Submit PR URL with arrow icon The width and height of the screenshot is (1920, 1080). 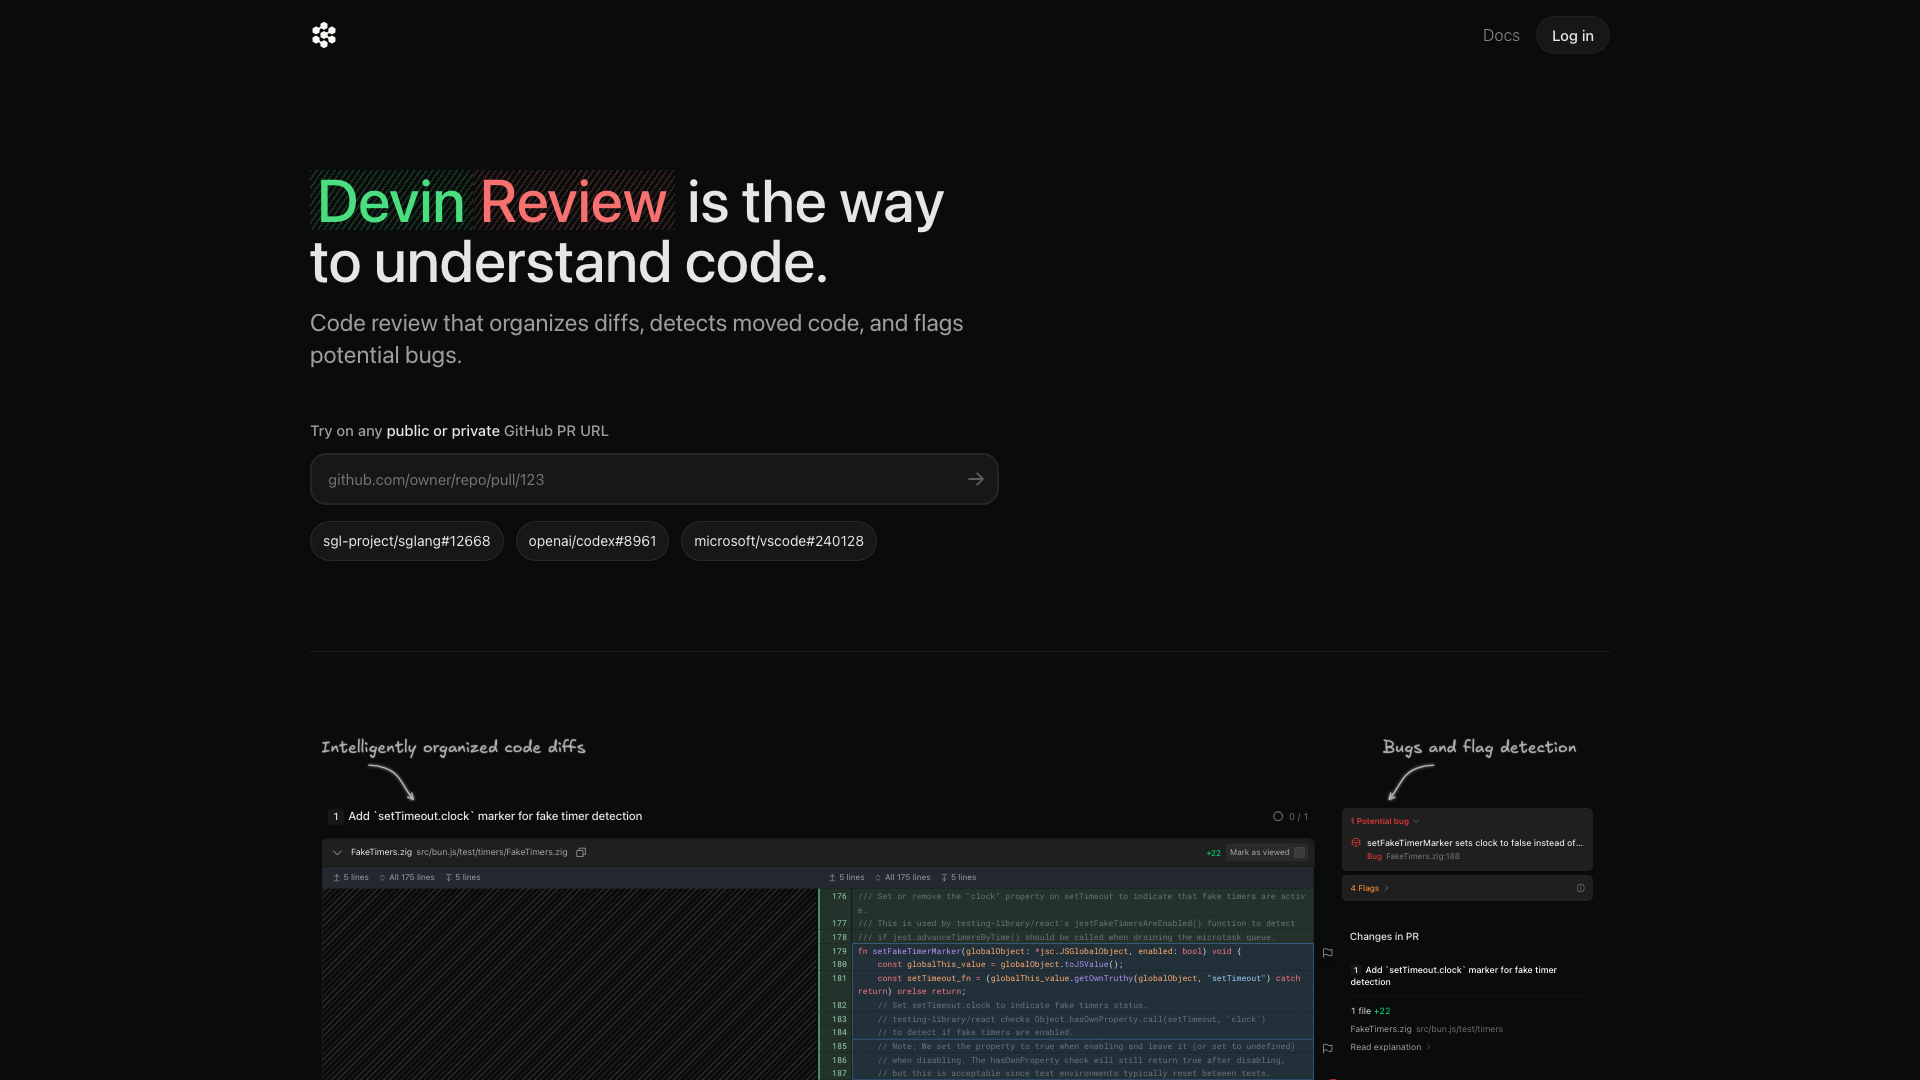click(975, 480)
